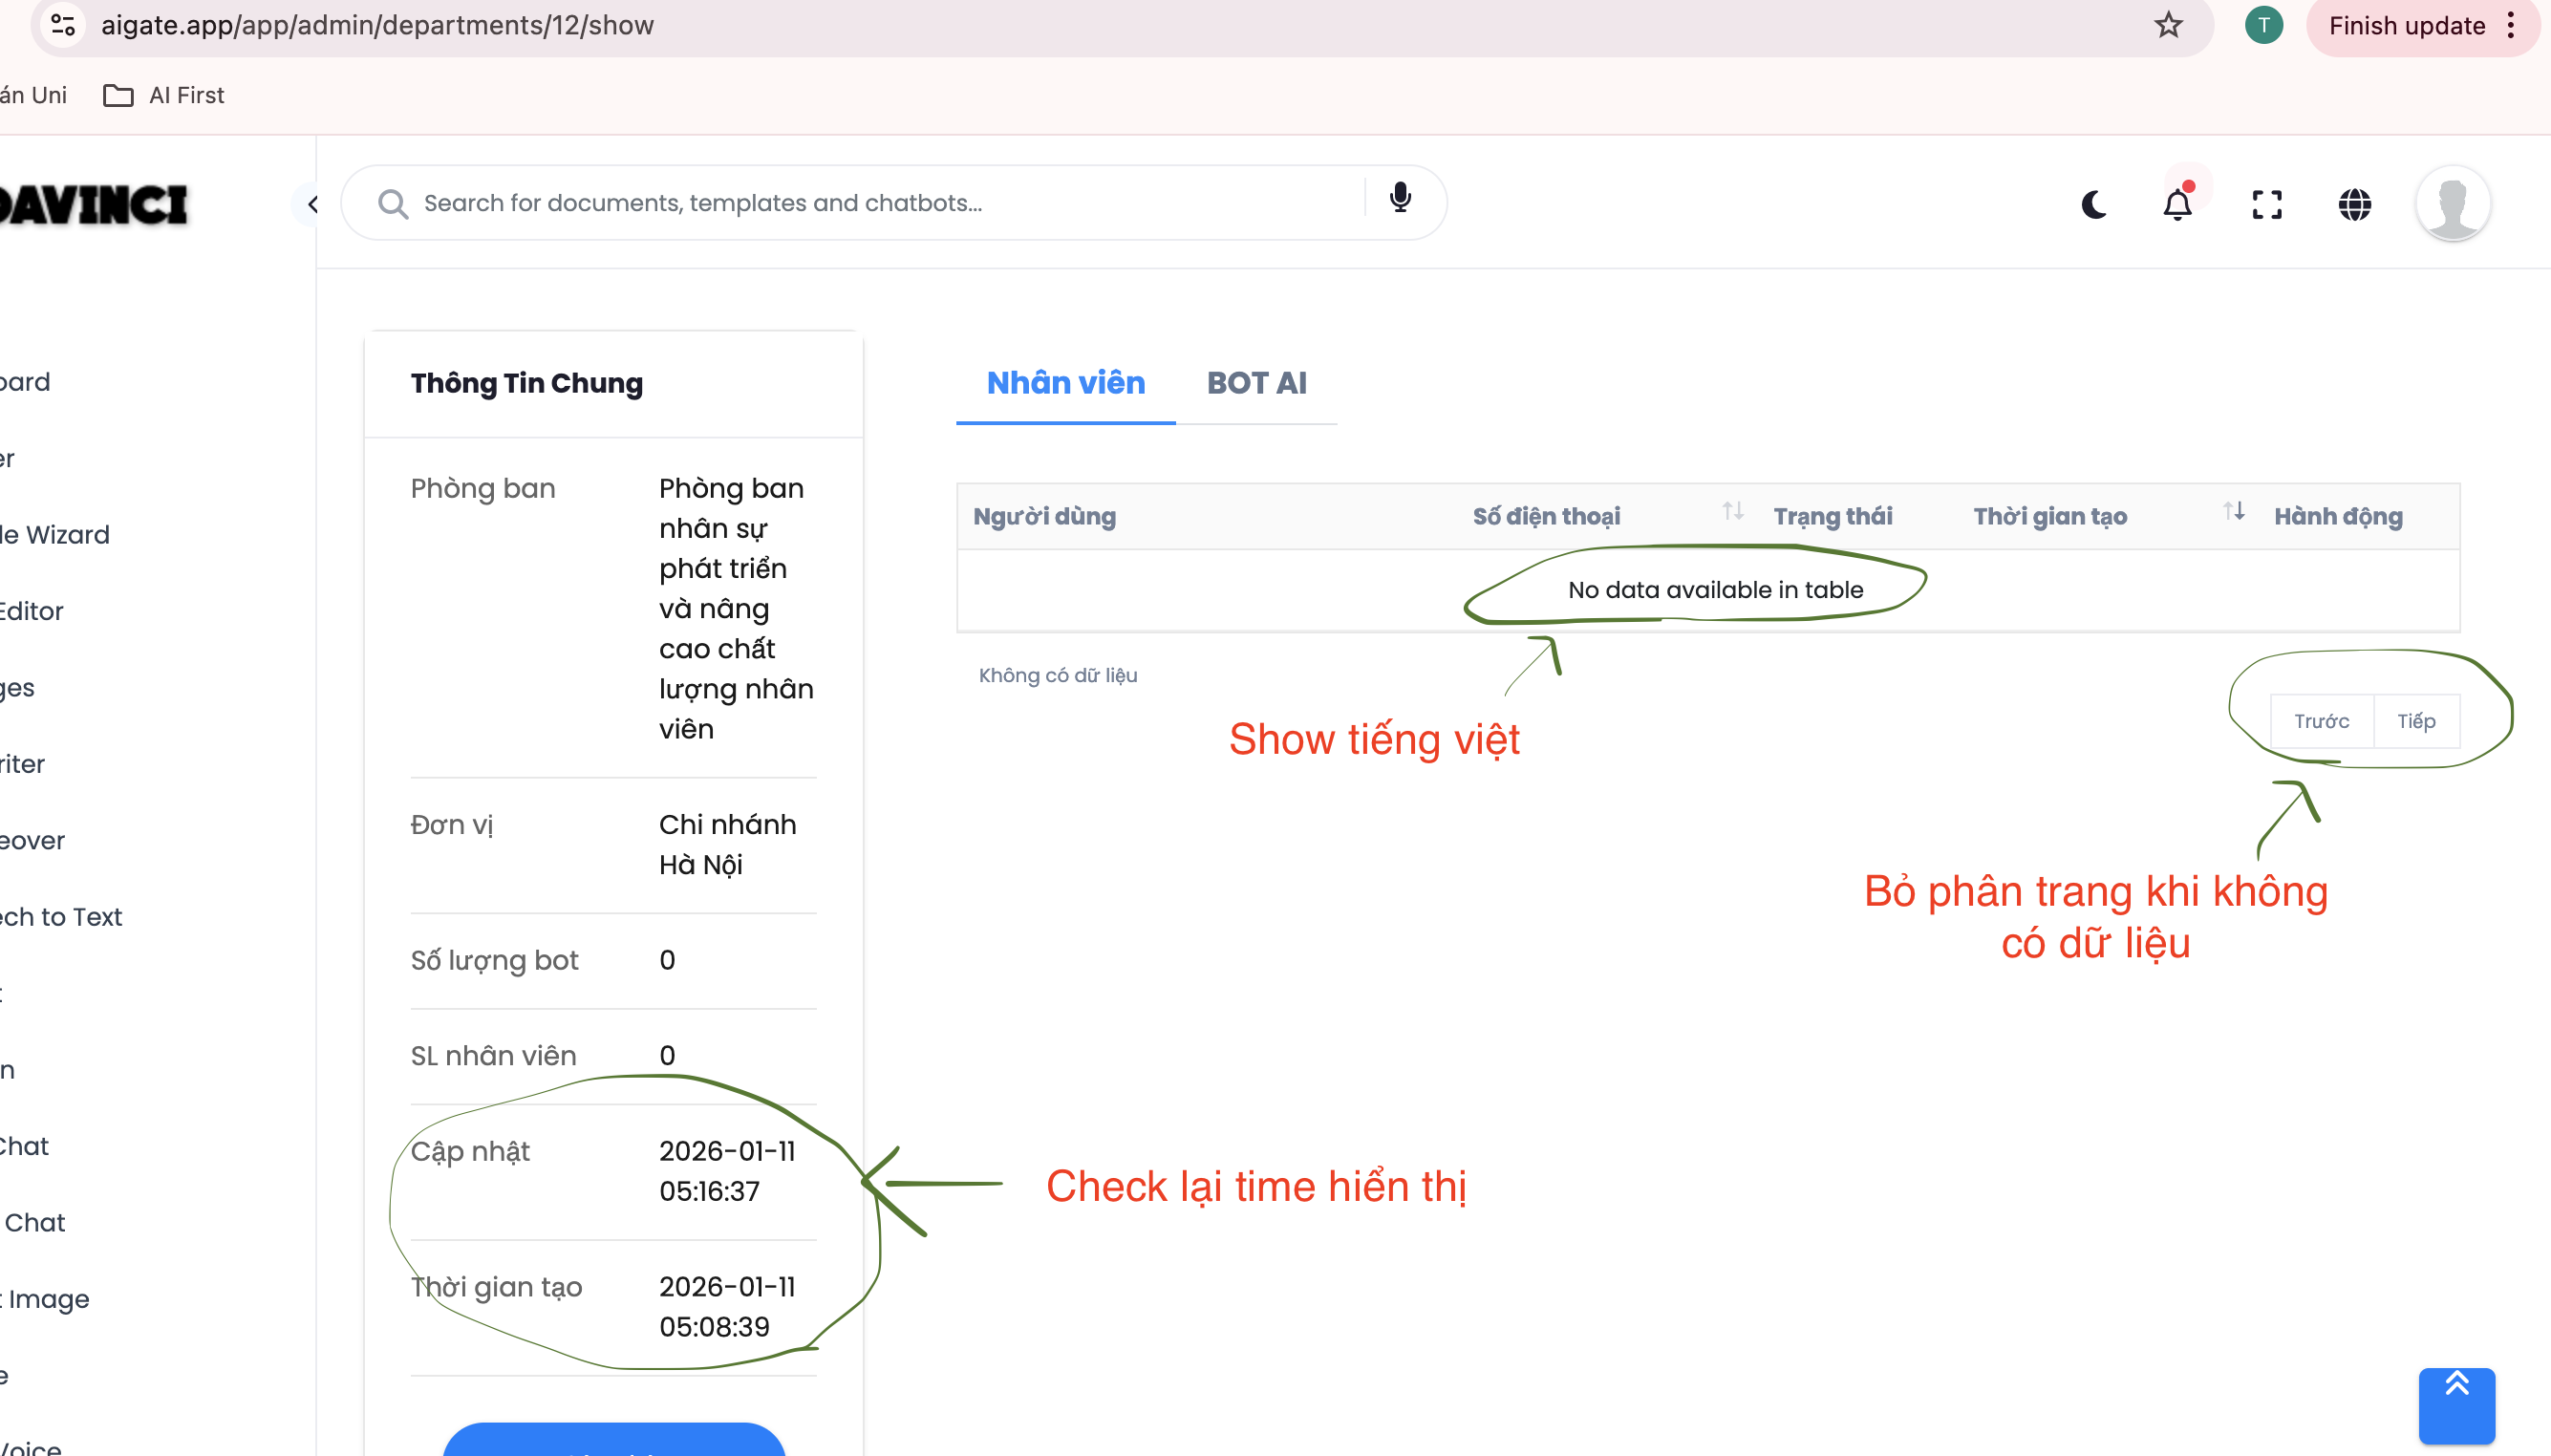Open user profile avatar menu
The image size is (2551, 1456).
(x=2452, y=204)
